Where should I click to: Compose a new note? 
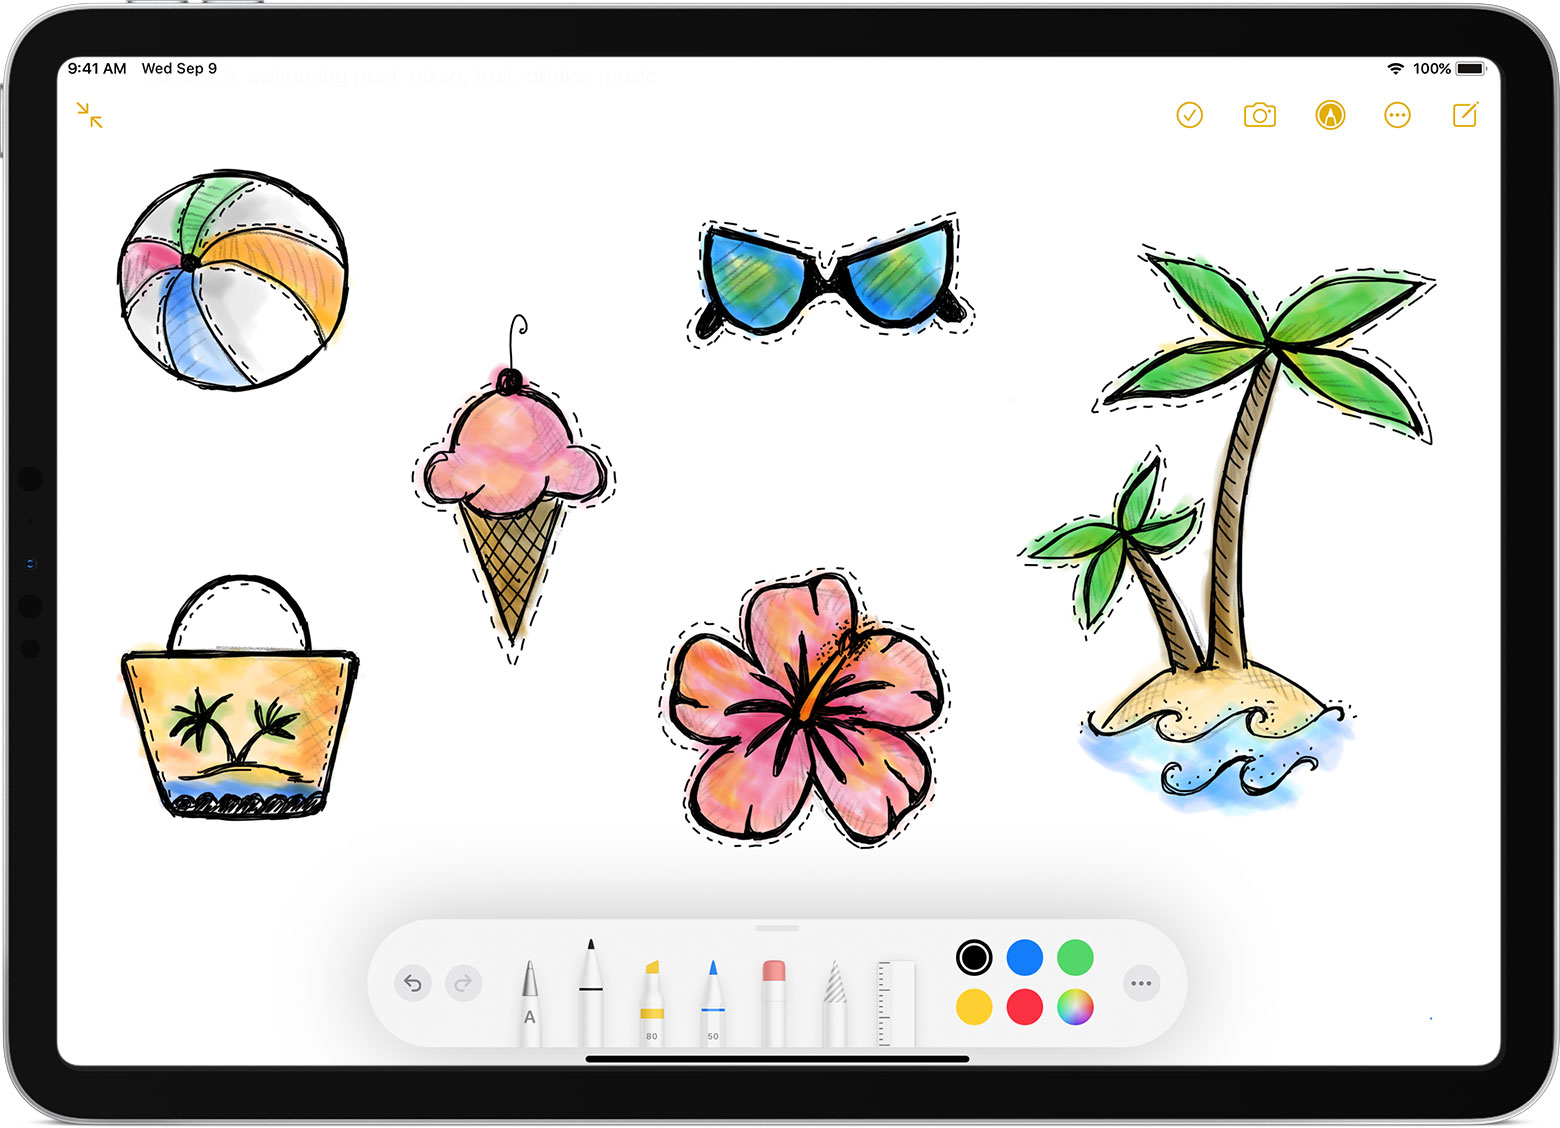[1464, 115]
